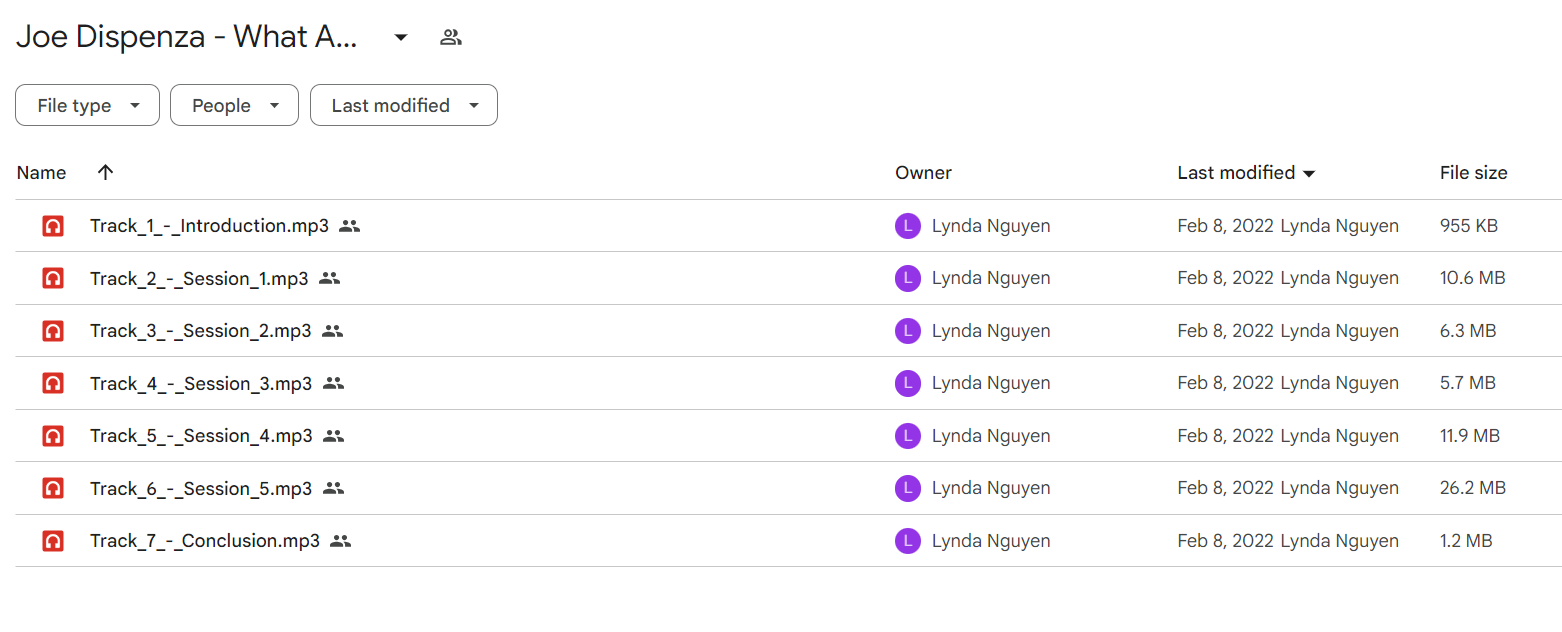This screenshot has width=1562, height=632.
Task: Open the Last modified filter dropdown
Action: pos(404,105)
